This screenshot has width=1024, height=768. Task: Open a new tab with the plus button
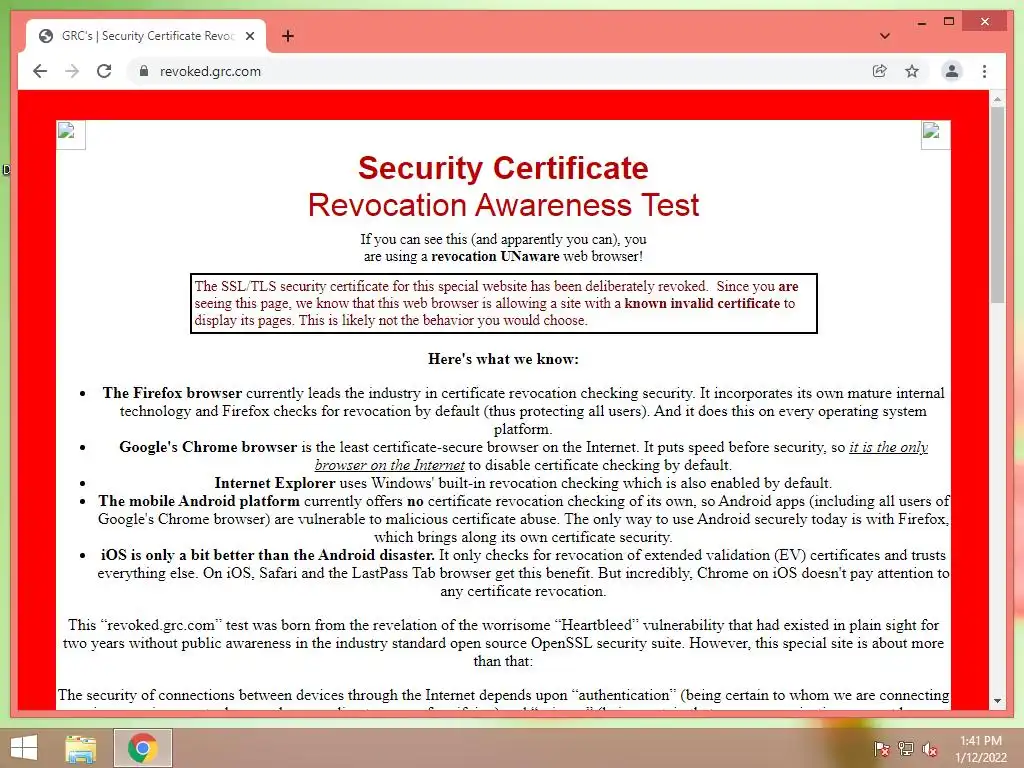287,36
